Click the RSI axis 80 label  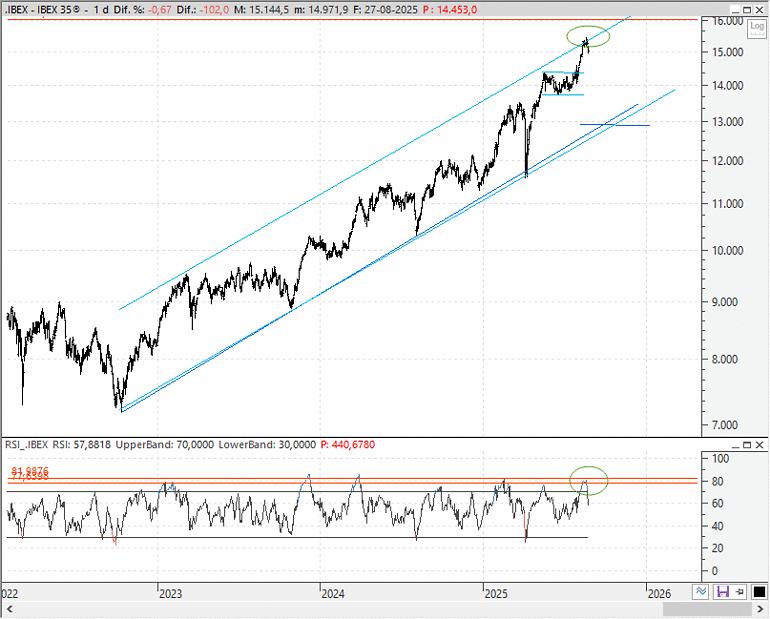717,482
